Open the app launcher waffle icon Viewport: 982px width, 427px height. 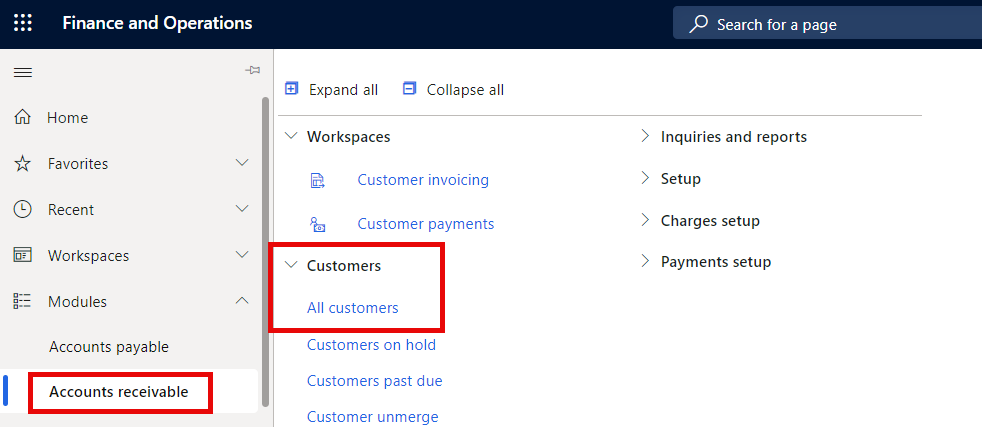(23, 24)
